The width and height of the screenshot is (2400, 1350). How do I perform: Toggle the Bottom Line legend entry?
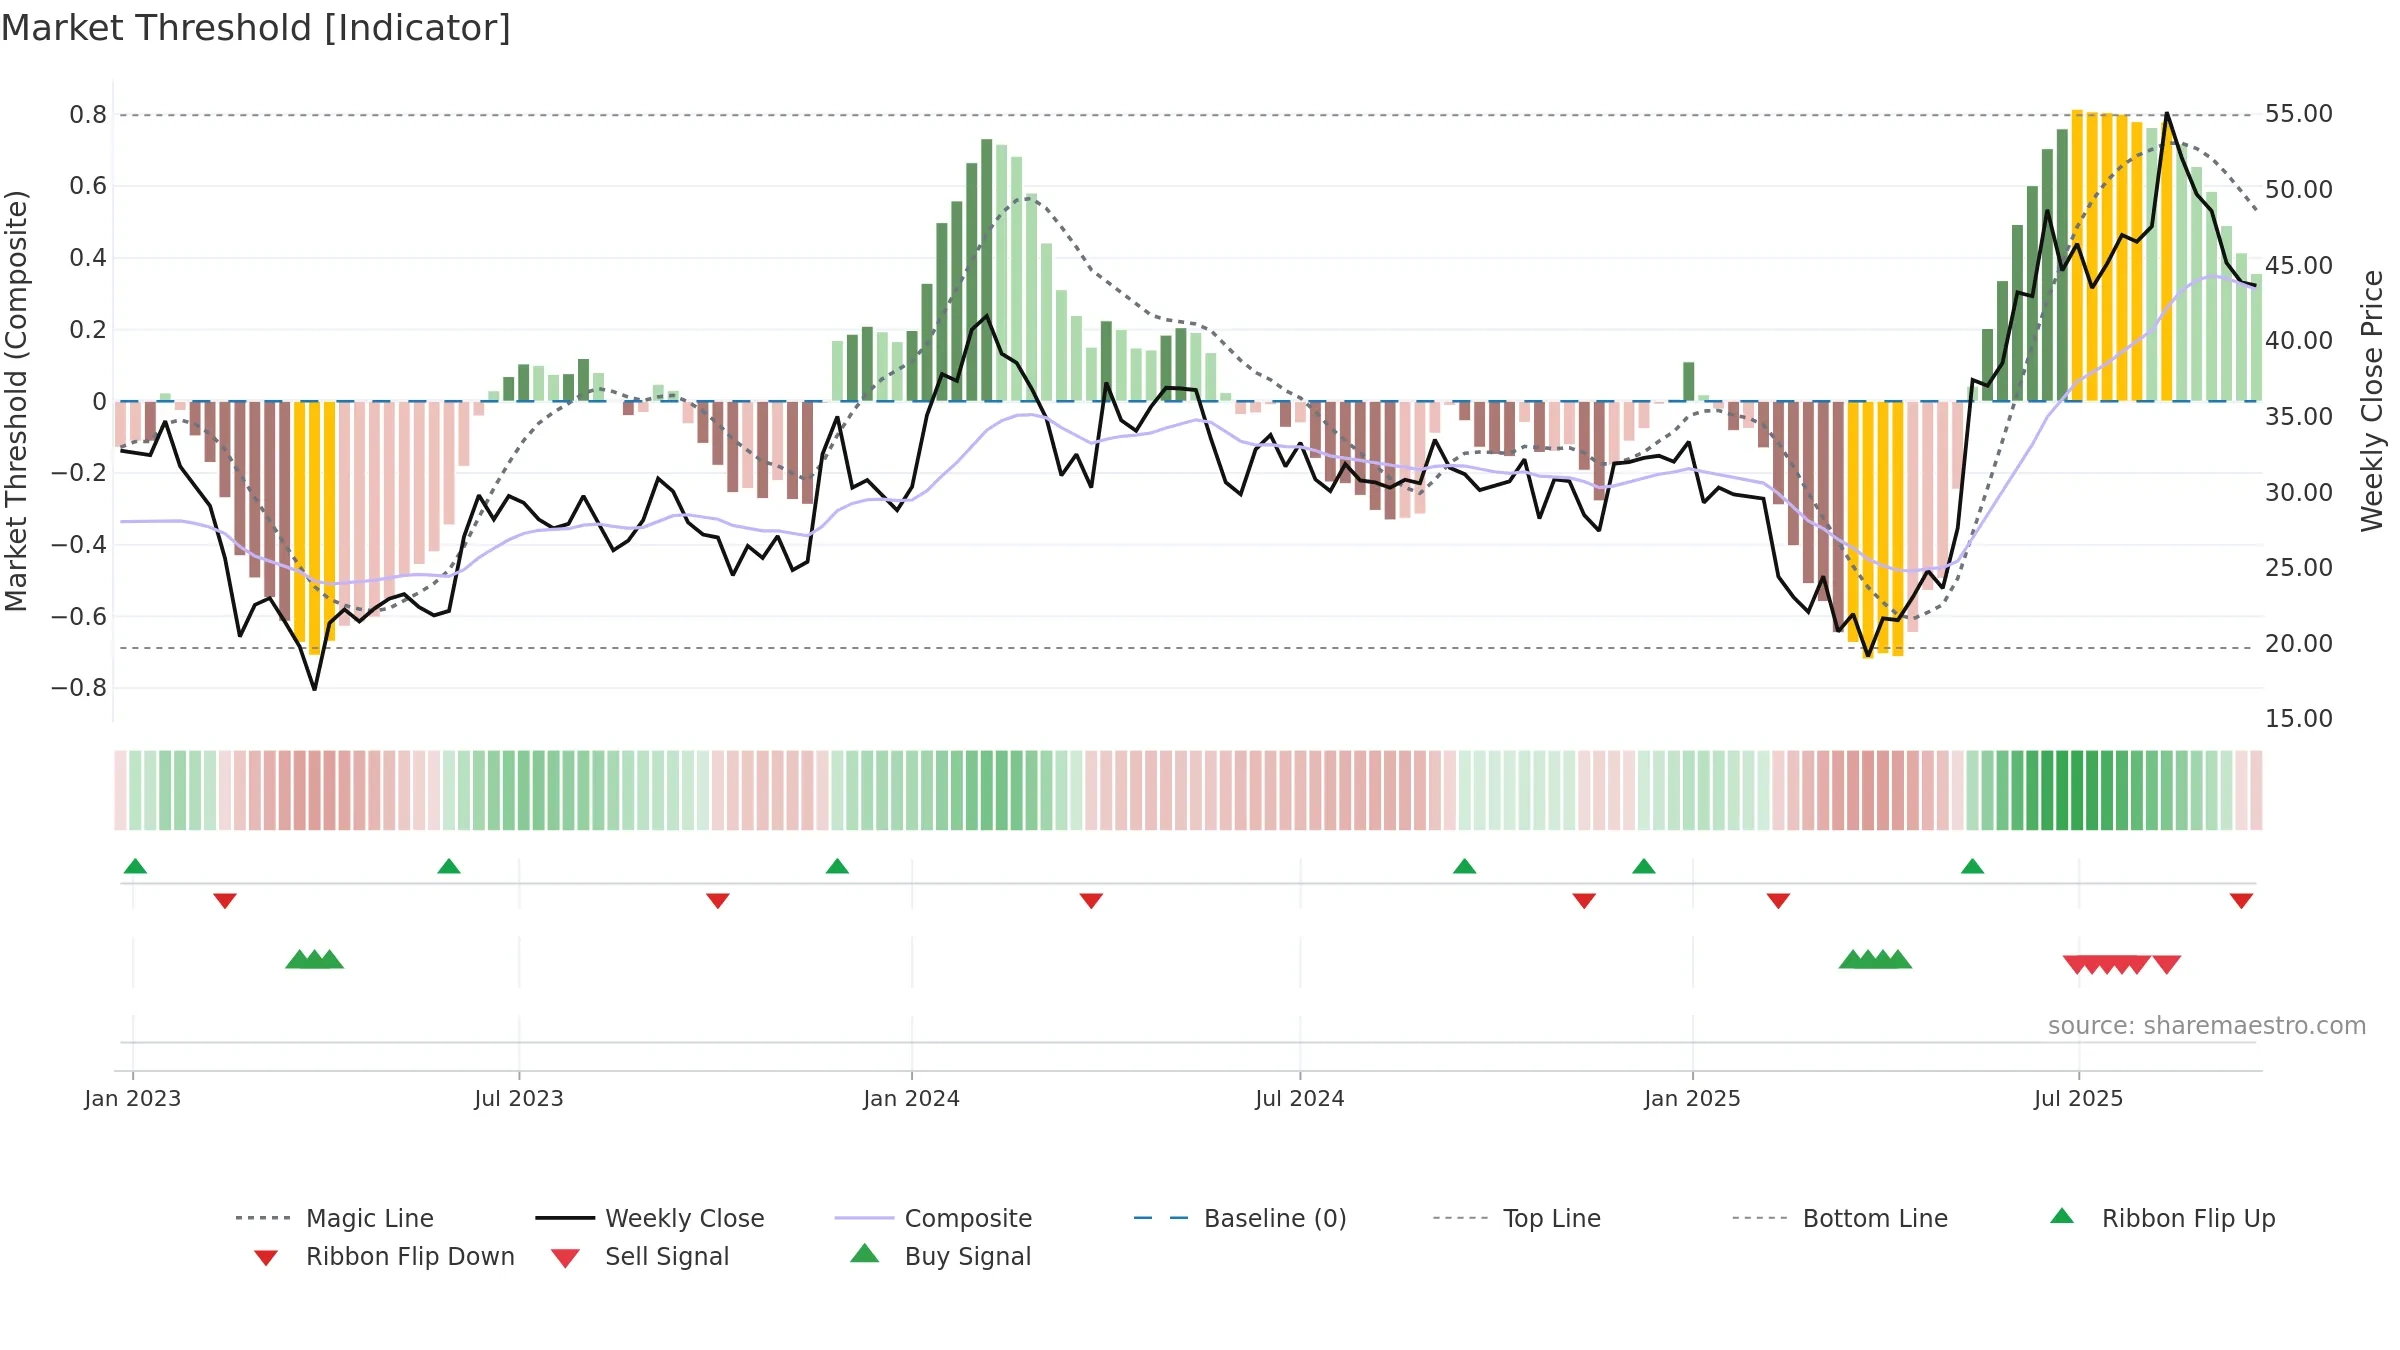click(1840, 1218)
